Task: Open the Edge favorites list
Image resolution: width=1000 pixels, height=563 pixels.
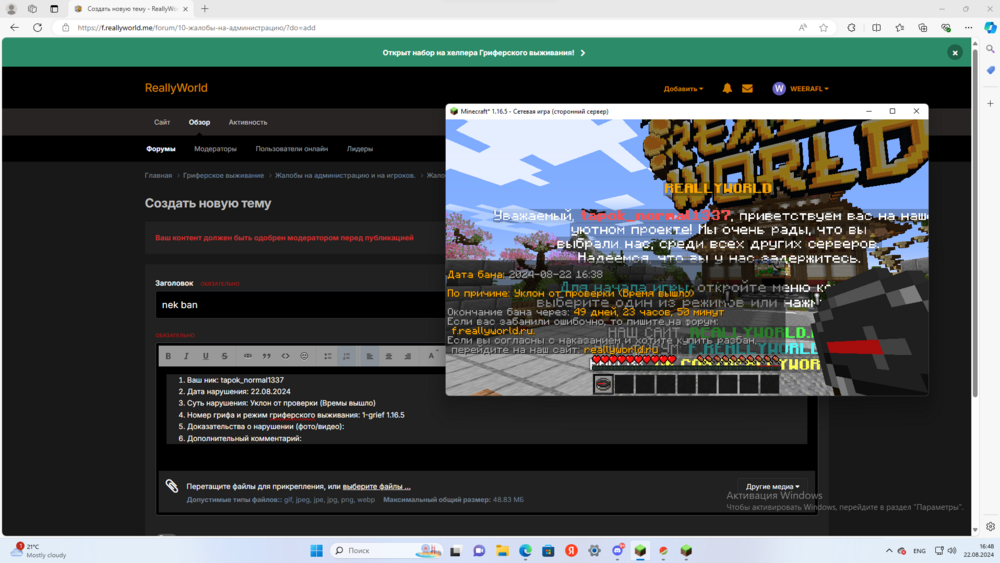Action: [899, 27]
